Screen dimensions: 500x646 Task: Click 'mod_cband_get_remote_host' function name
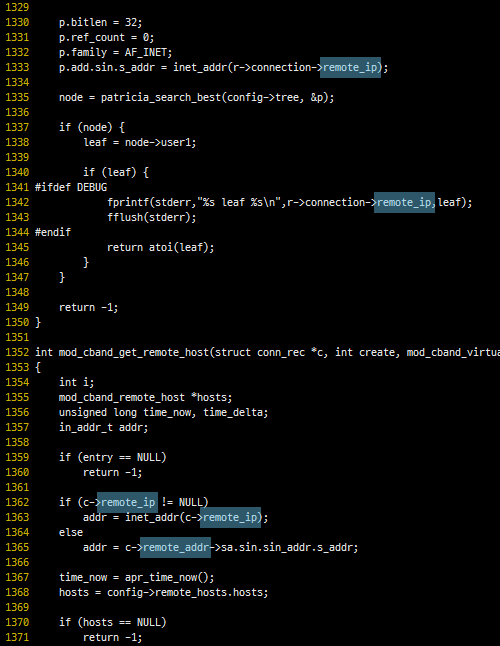[133, 352]
